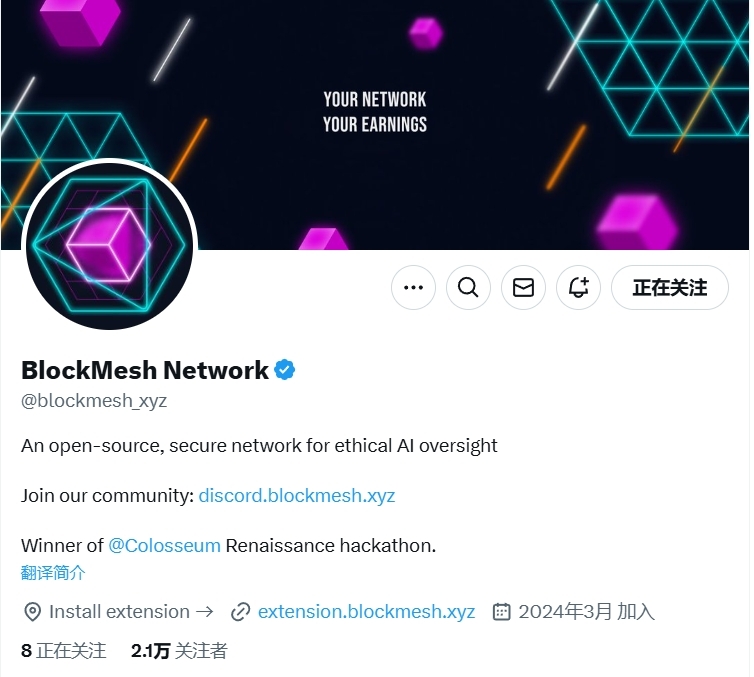Click the @blockmesh_xyz handle text

click(x=94, y=400)
